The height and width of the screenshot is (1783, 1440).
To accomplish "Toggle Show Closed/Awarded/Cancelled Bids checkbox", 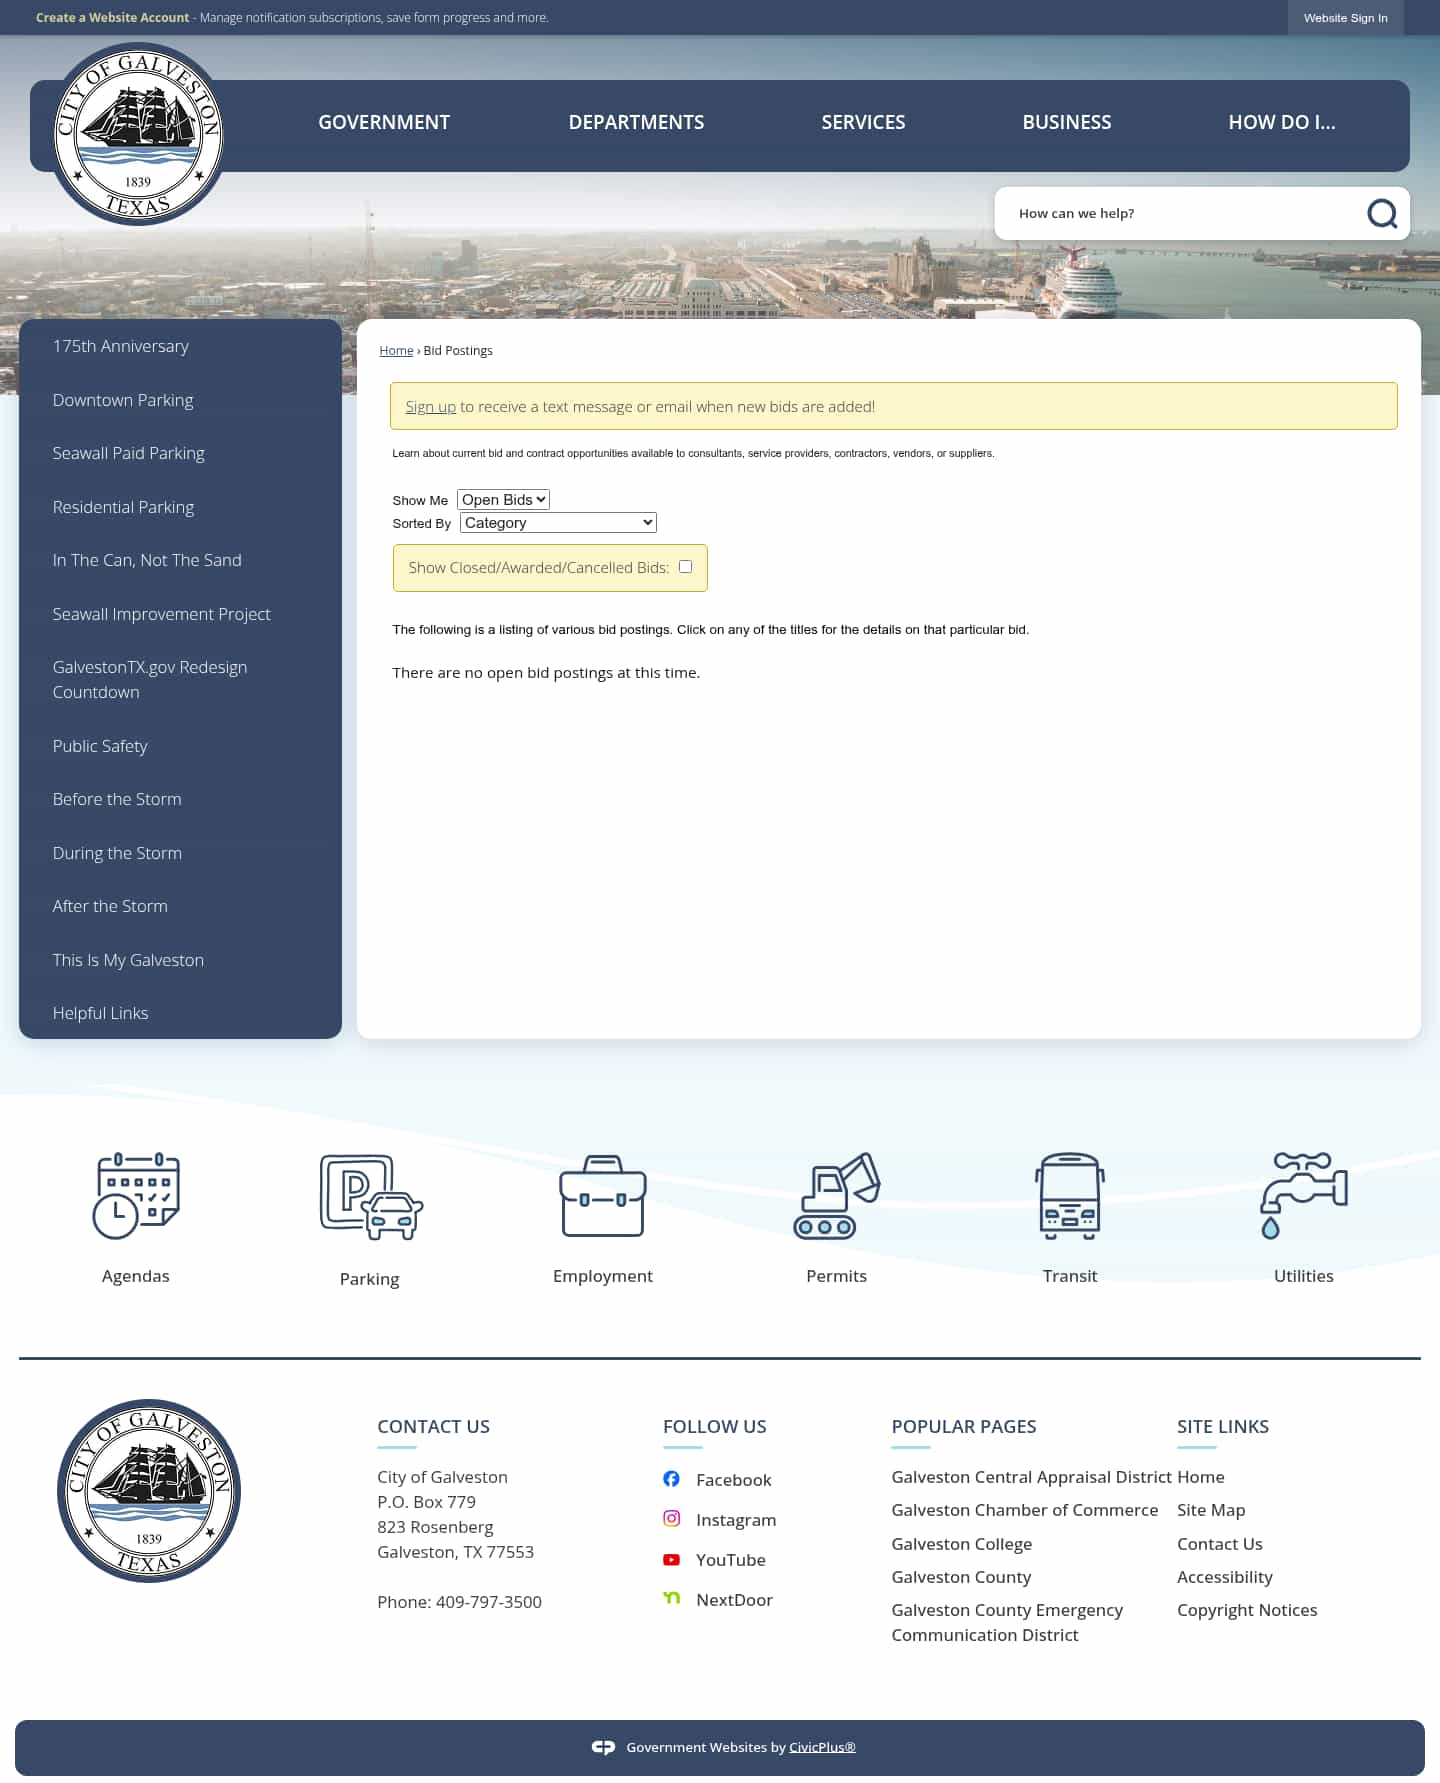I will click(x=686, y=567).
